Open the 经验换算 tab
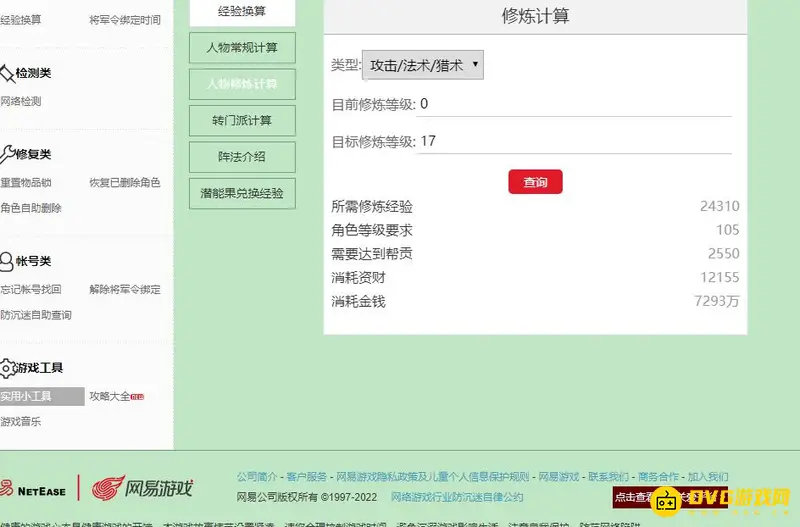Screen dimensions: 800x527 point(242,12)
